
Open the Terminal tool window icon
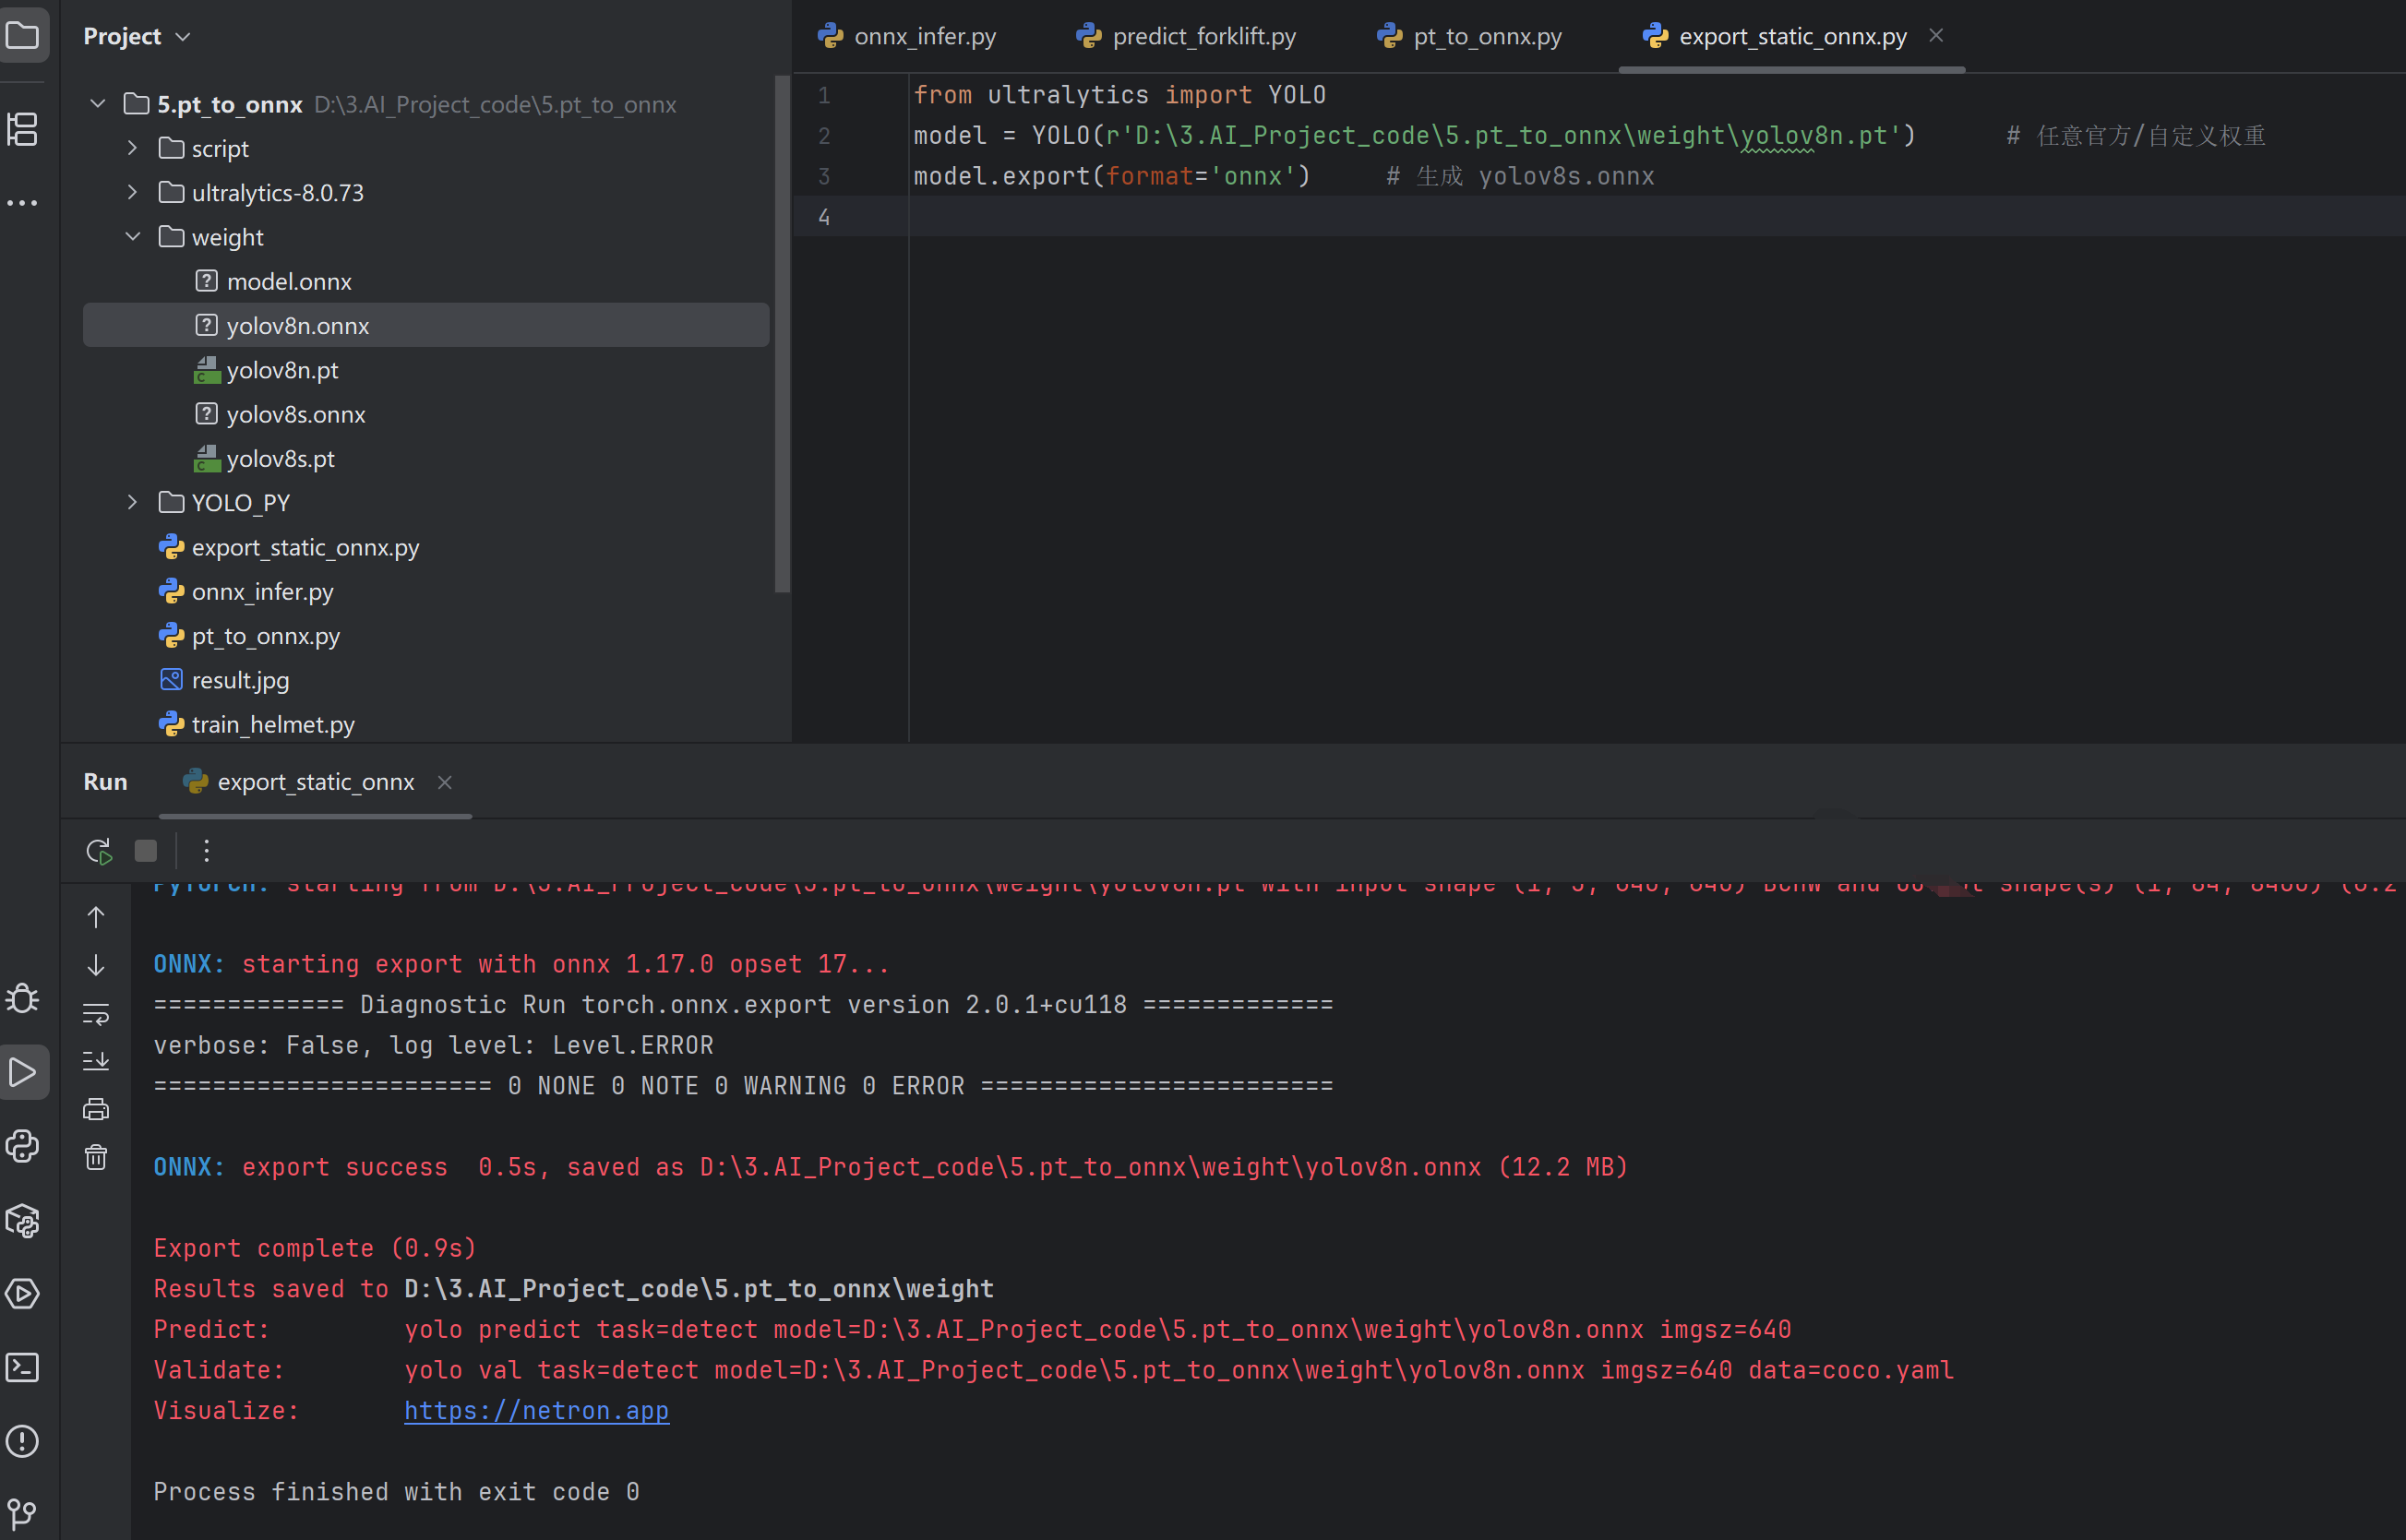pyautogui.click(x=22, y=1367)
